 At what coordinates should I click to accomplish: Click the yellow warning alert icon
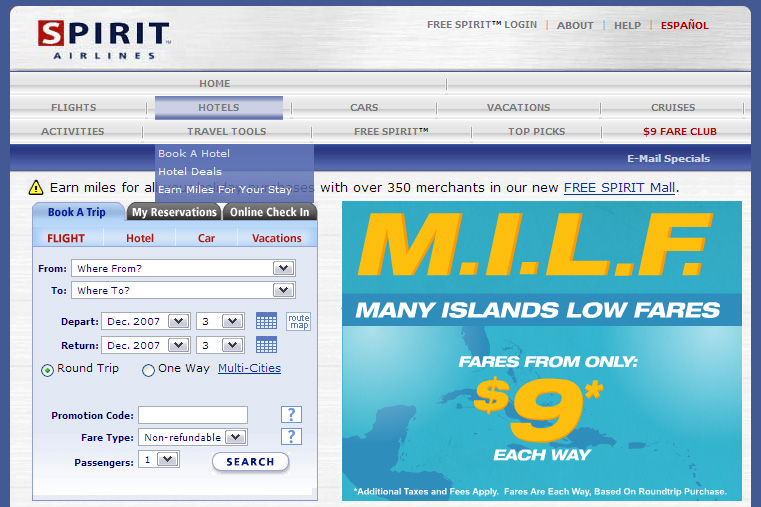36,187
